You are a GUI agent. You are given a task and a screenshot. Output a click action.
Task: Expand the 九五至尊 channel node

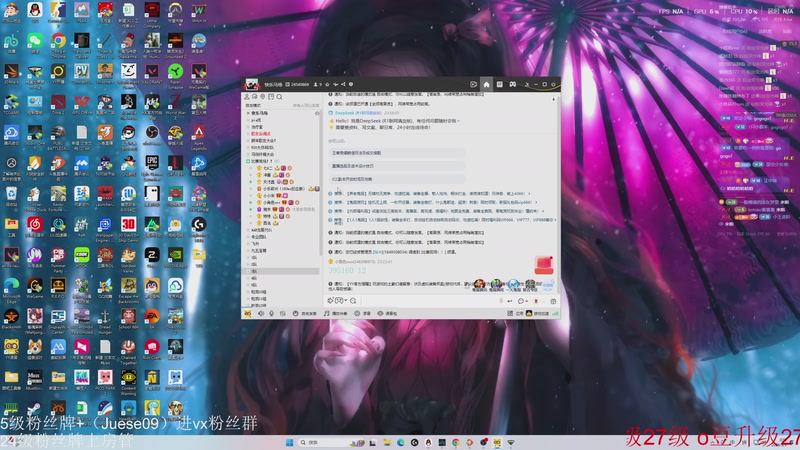[248, 251]
